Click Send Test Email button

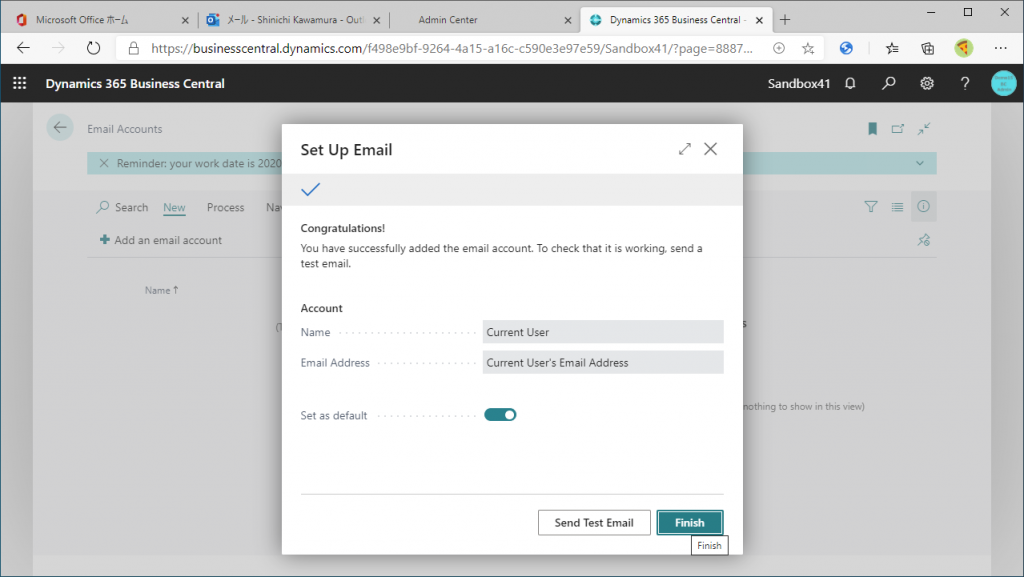click(x=594, y=523)
